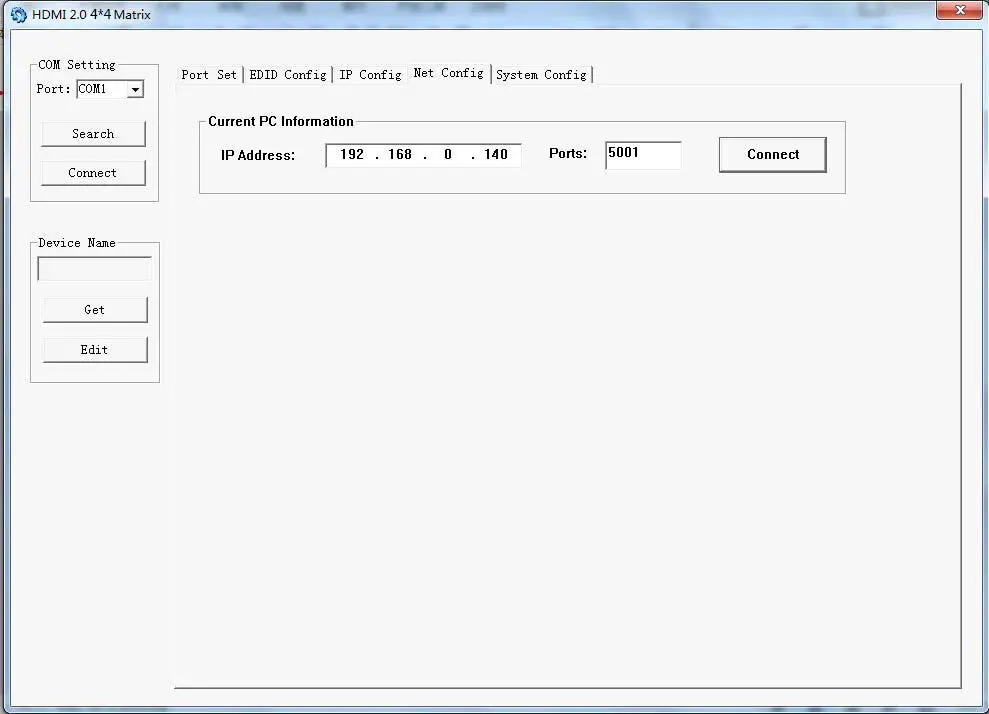Click the third IP octet 0
The height and width of the screenshot is (714, 989).
(x=448, y=155)
